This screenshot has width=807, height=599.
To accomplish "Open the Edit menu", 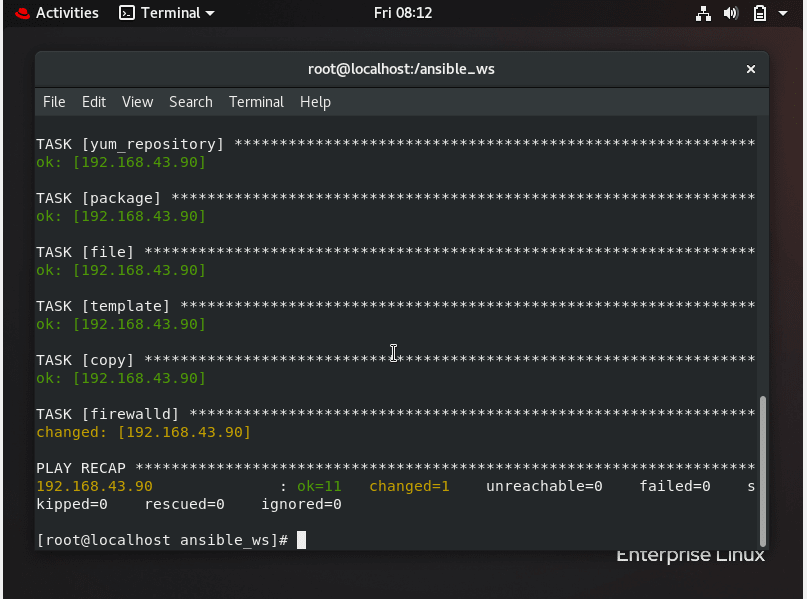I will (x=94, y=102).
